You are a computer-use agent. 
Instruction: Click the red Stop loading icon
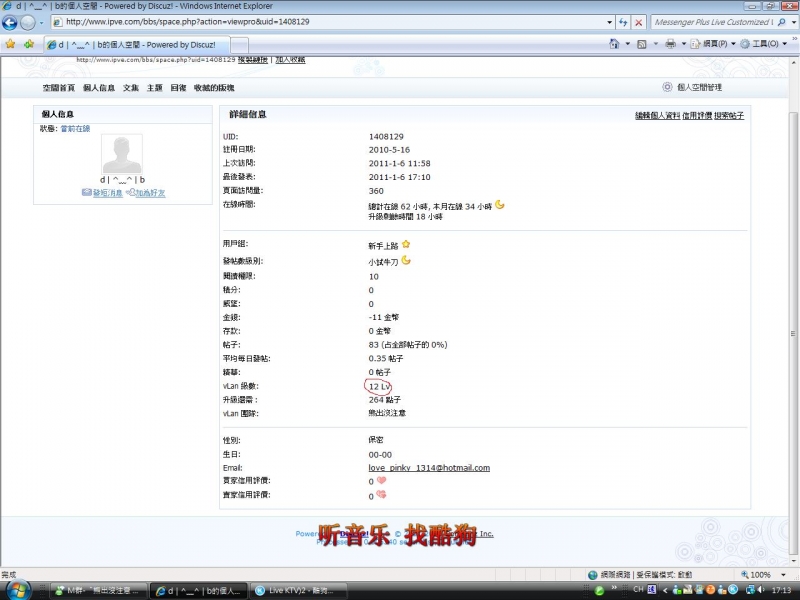638,22
